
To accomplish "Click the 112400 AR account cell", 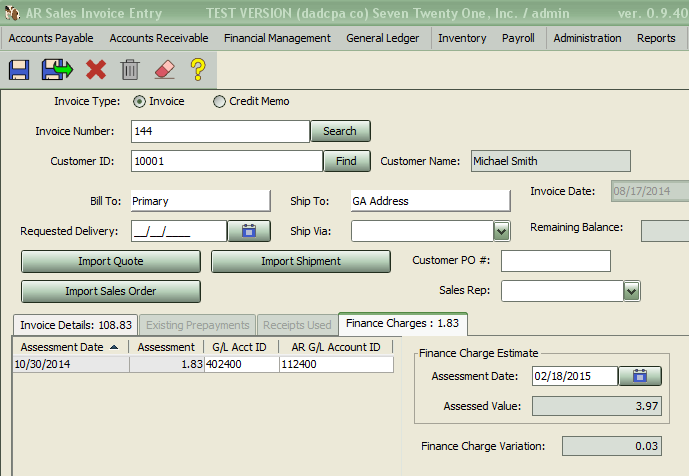I will [336, 364].
